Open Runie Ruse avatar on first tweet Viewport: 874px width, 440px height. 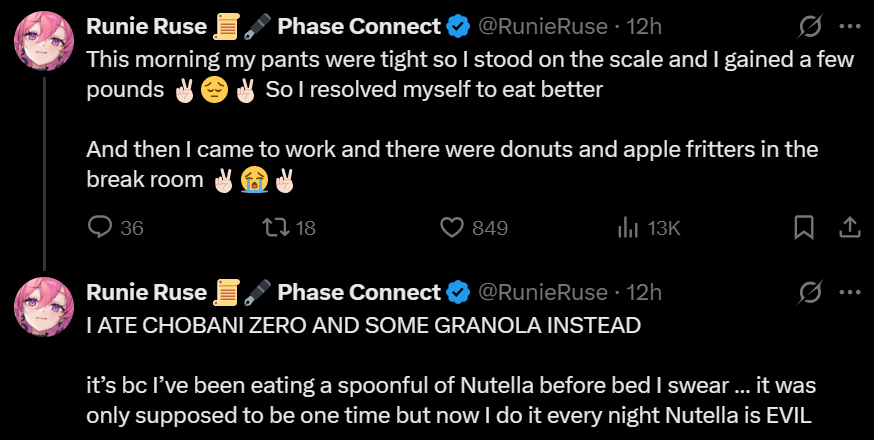pyautogui.click(x=42, y=40)
